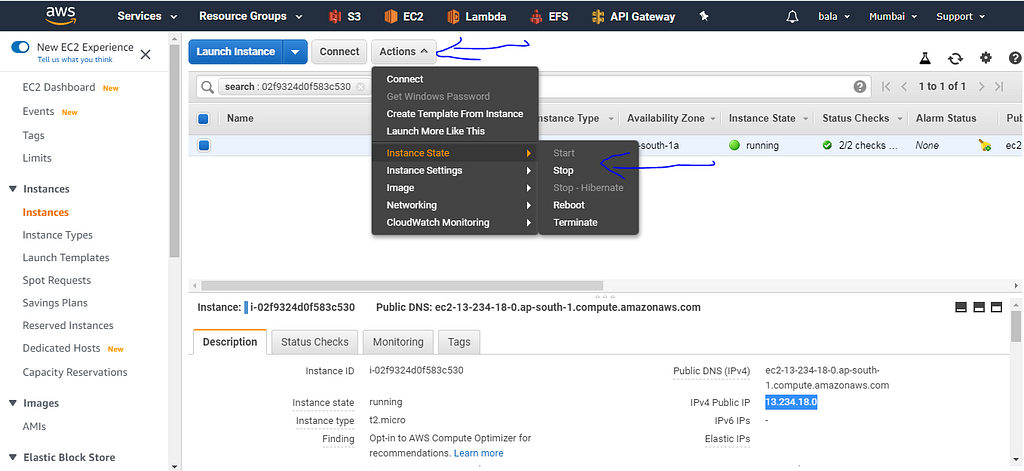The height and width of the screenshot is (471, 1024).
Task: Toggle the select-all instances checkbox
Action: [203, 119]
